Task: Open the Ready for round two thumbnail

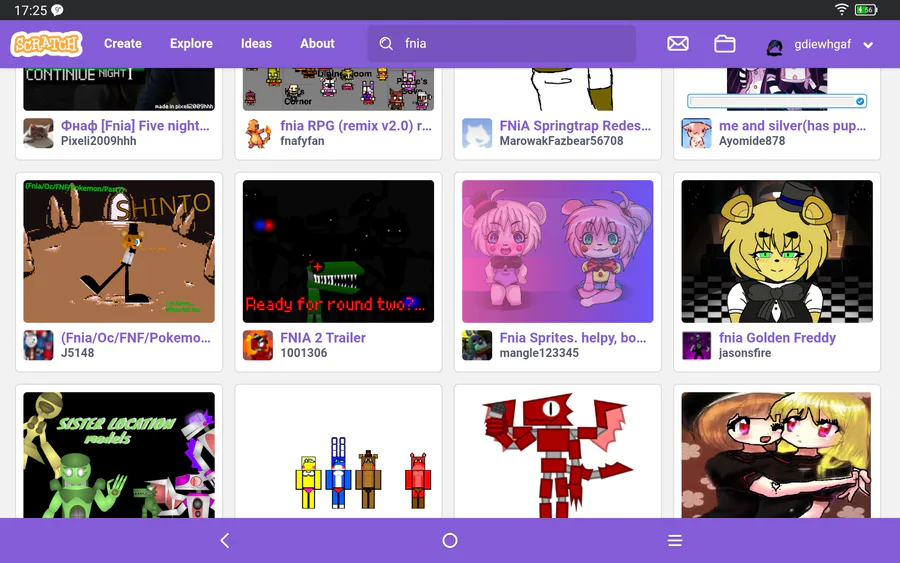Action: (x=338, y=251)
